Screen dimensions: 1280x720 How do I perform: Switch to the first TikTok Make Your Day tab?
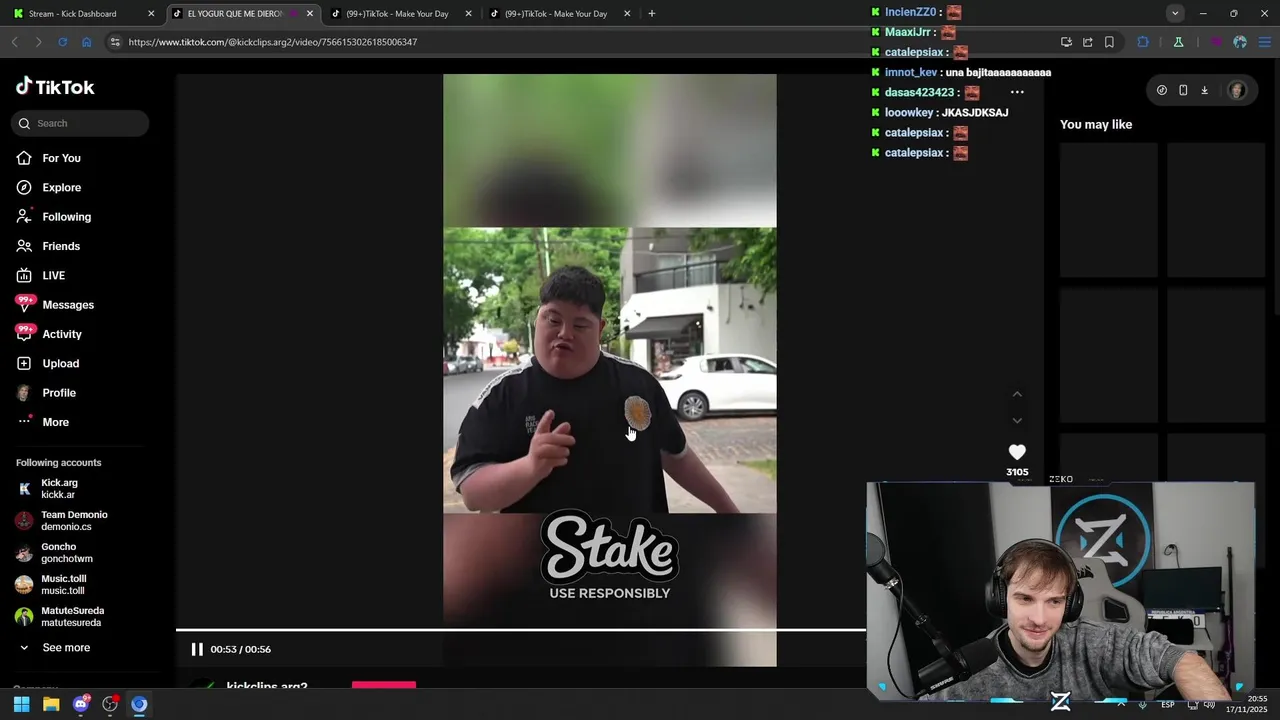[x=397, y=14]
